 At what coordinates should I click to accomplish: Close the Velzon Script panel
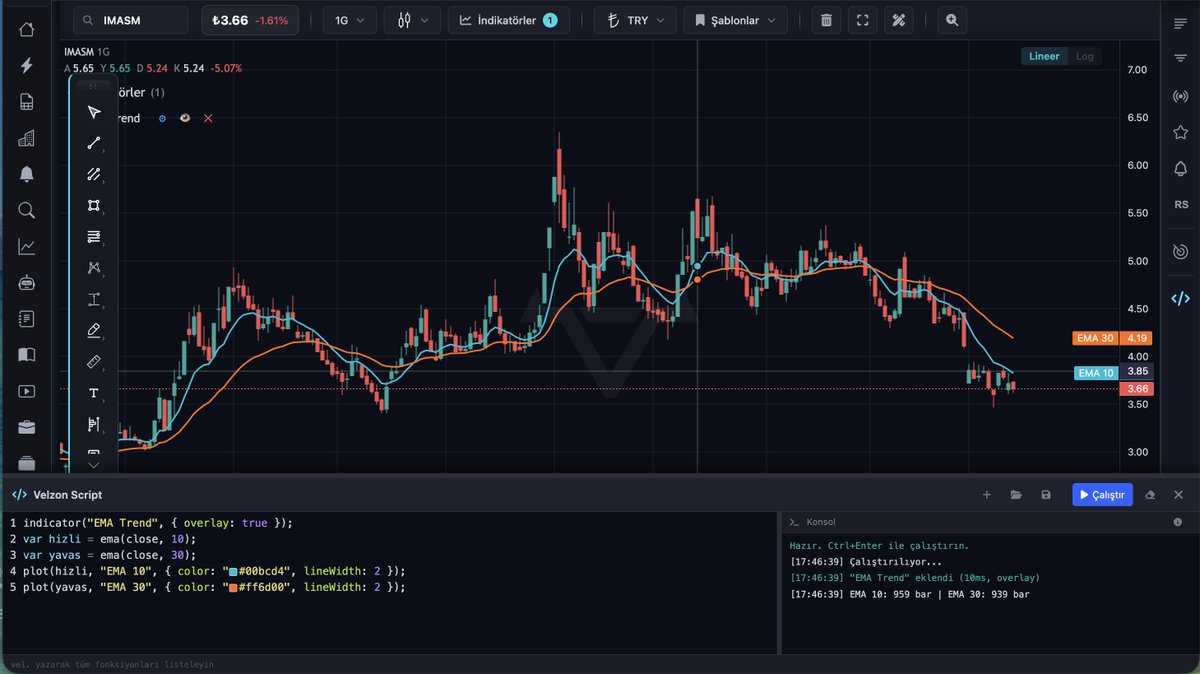[1178, 494]
